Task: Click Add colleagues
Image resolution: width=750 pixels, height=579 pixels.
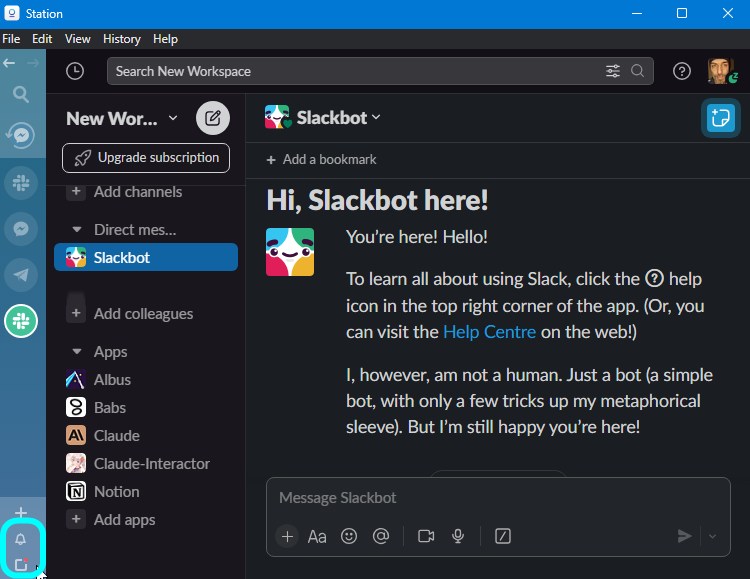Action: click(143, 314)
